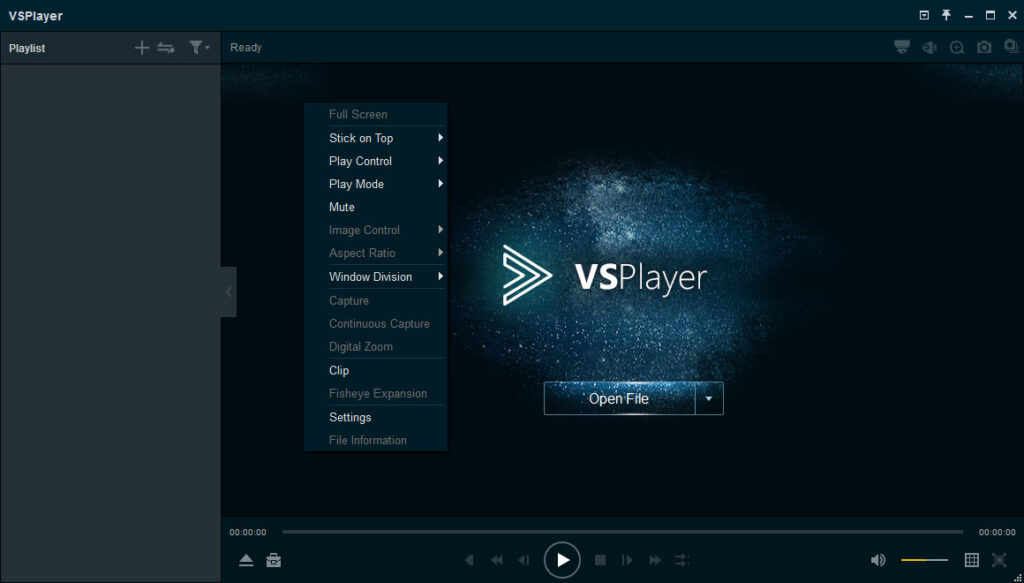This screenshot has height=583, width=1024.
Task: Select Fisheye Expansion in the context menu
Action: click(376, 394)
